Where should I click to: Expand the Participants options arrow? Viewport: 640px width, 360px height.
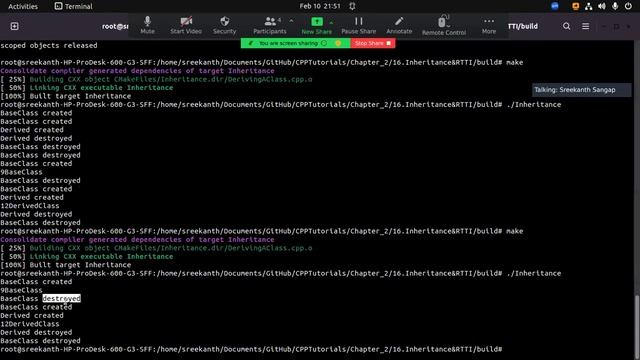click(x=291, y=20)
